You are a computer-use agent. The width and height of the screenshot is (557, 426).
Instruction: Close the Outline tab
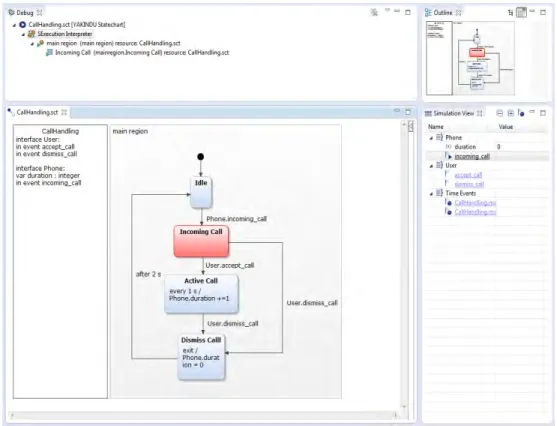459,13
